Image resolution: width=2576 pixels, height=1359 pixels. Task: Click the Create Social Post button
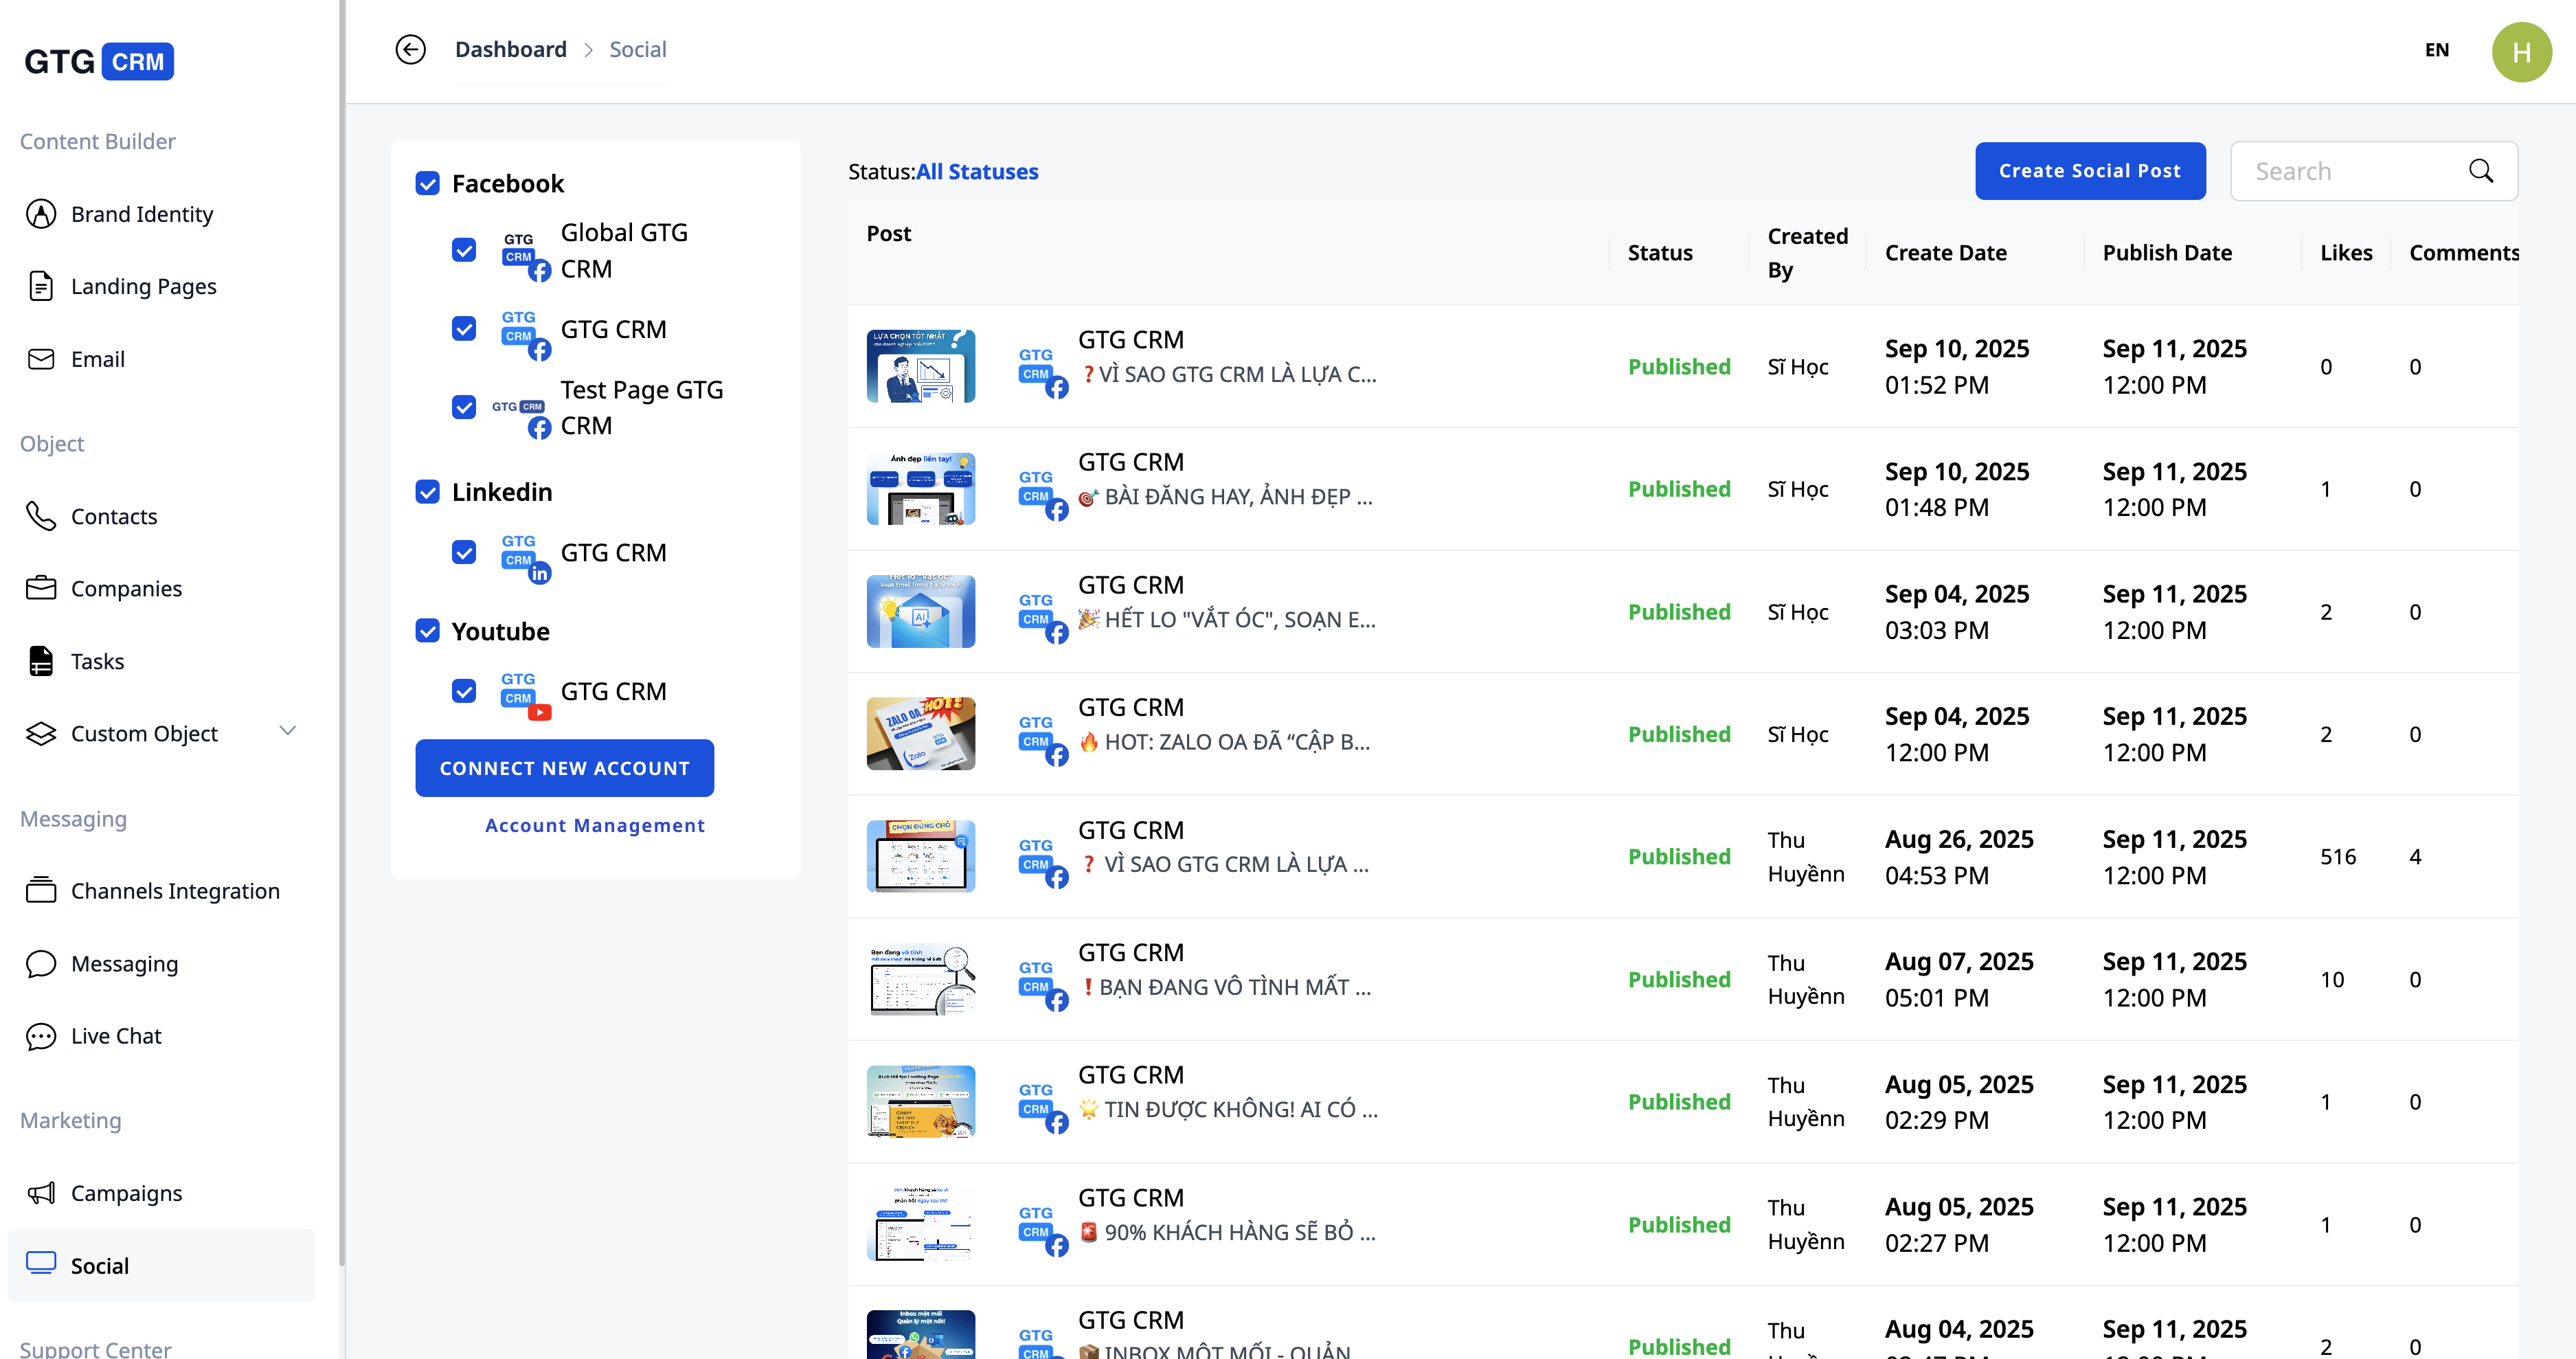coord(2089,171)
